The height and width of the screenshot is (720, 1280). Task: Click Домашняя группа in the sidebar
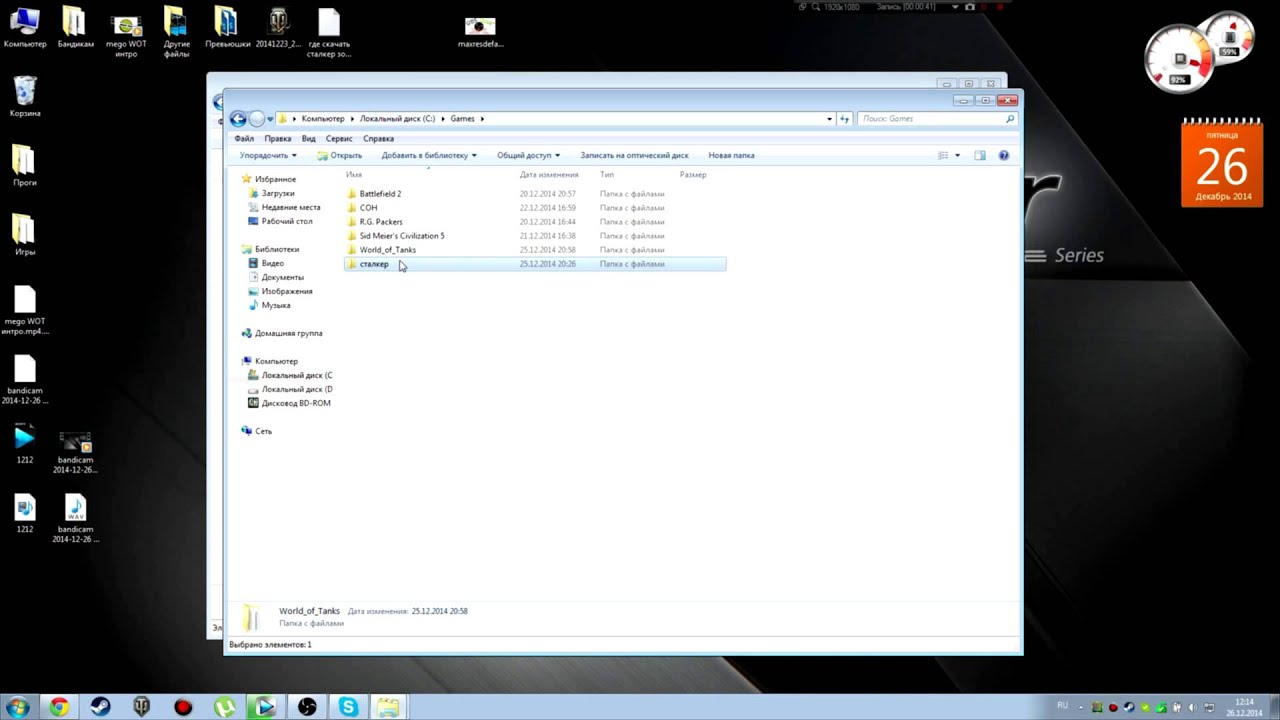[x=288, y=333]
